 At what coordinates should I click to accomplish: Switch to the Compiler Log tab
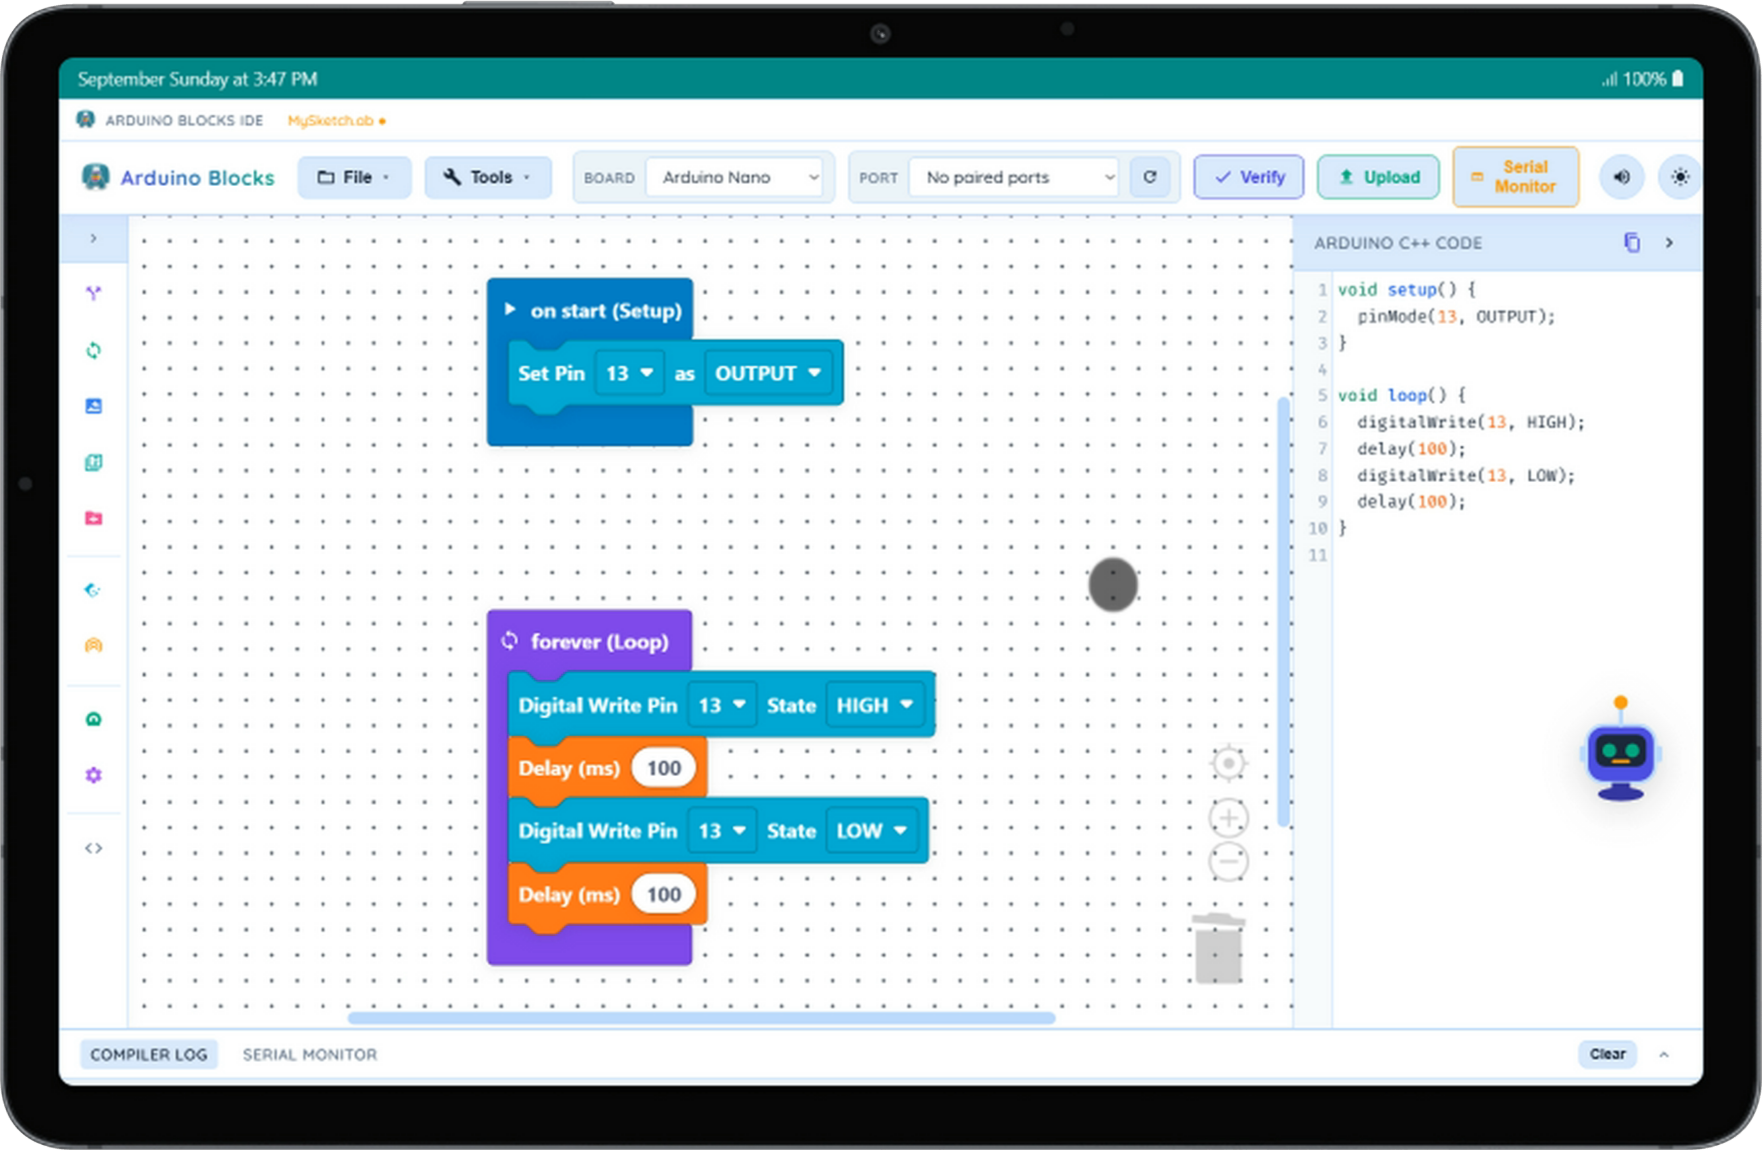click(x=149, y=1054)
